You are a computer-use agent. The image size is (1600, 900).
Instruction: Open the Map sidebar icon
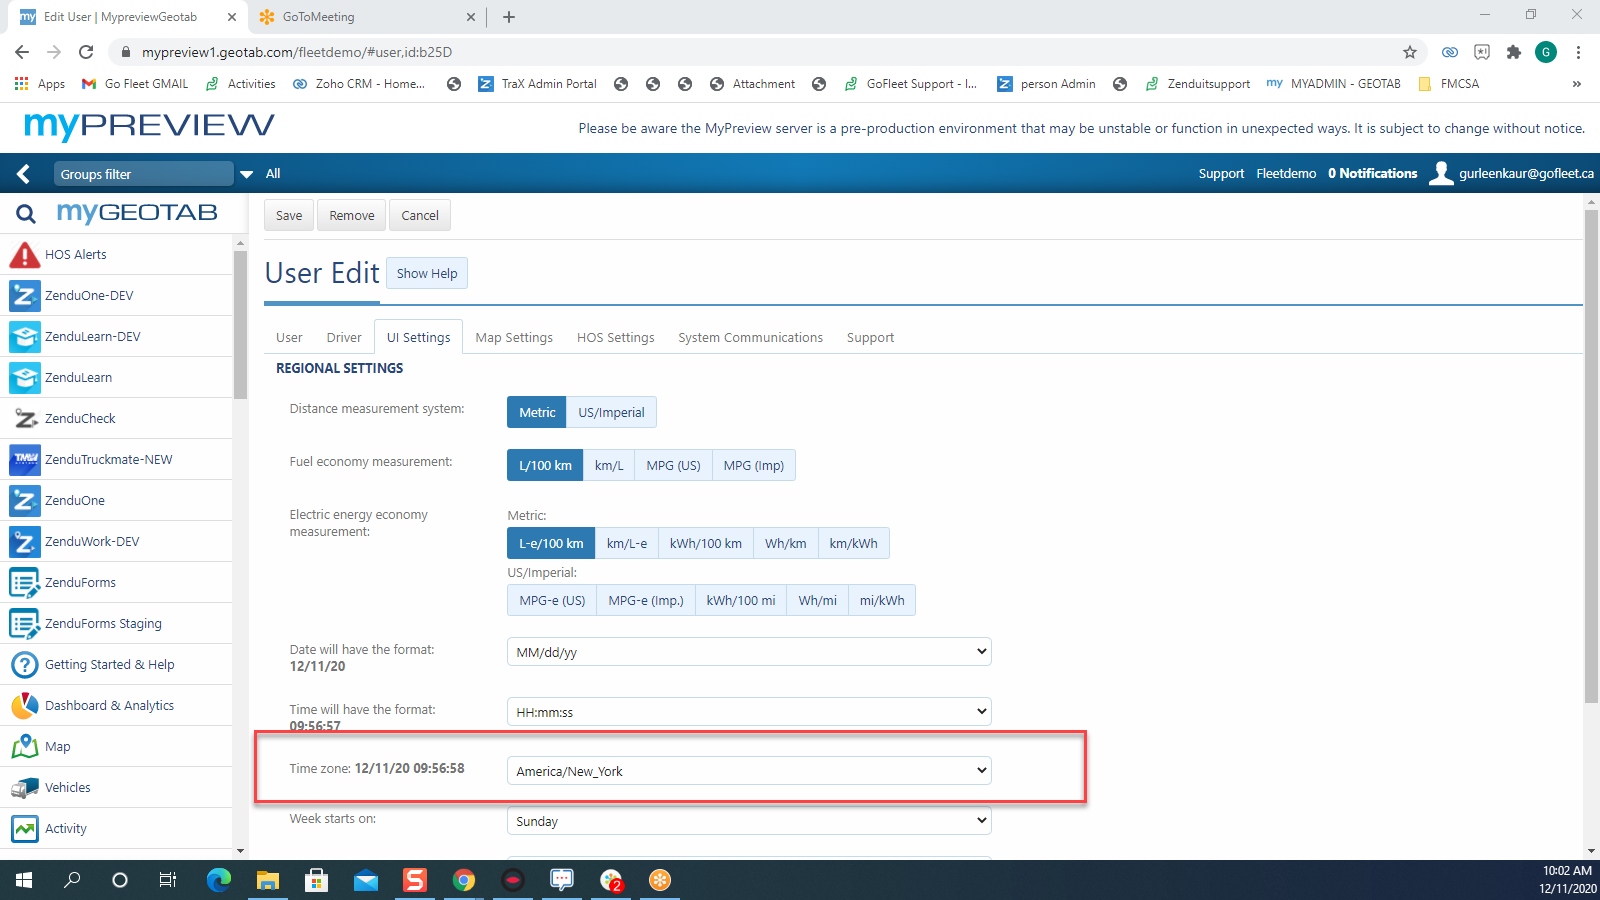pos(24,747)
